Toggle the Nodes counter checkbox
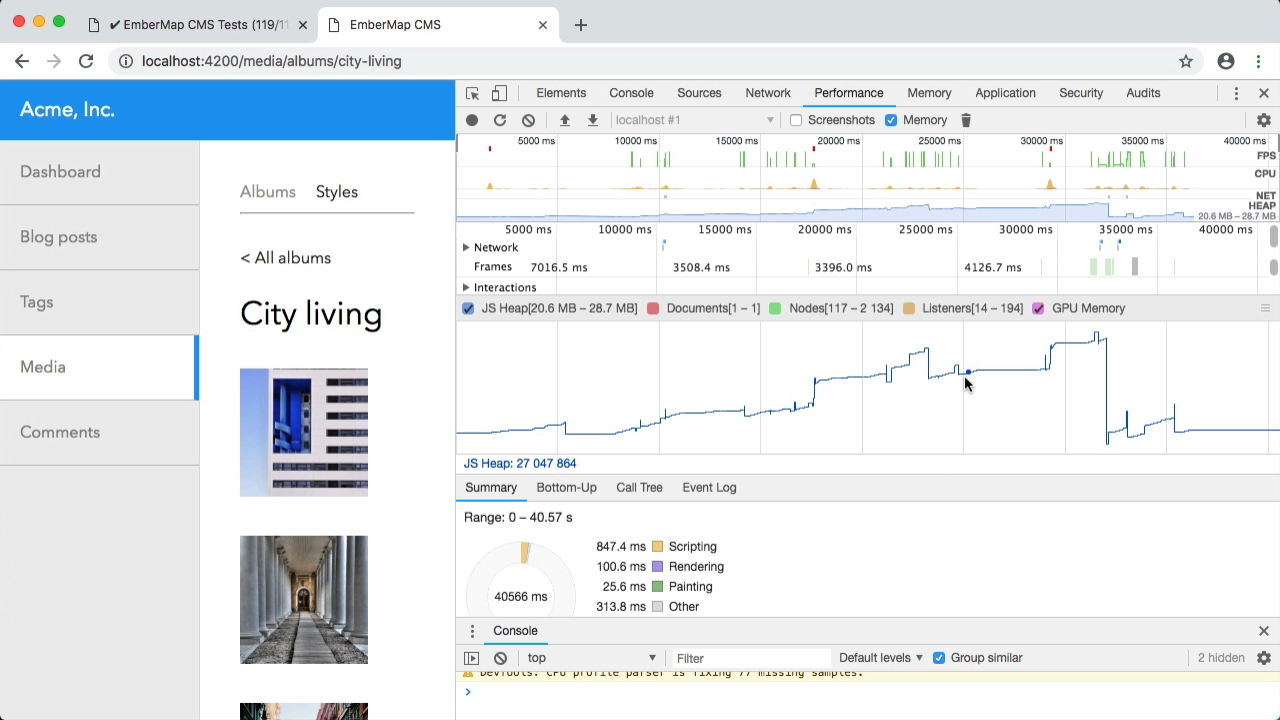The width and height of the screenshot is (1280, 720). coord(775,308)
